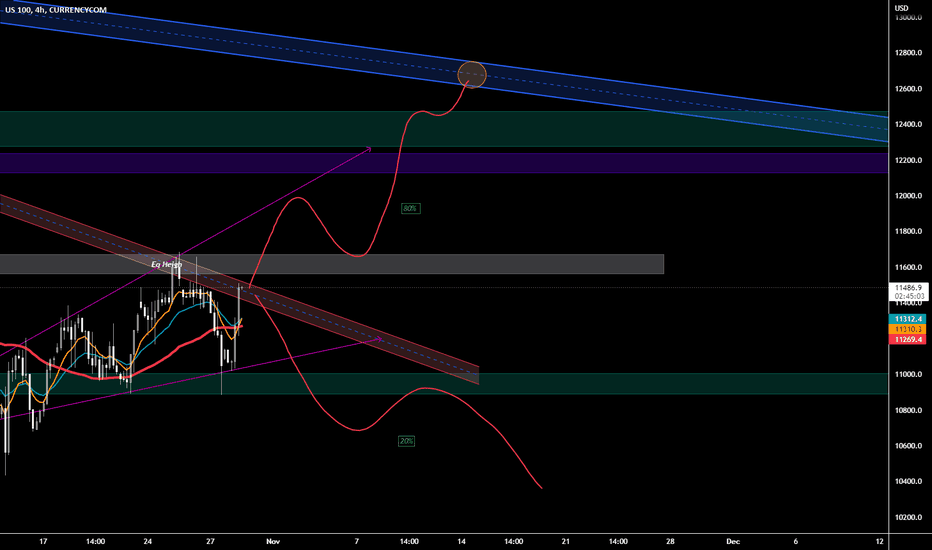Click the 12400.0 price axis label
Screen dimensions: 932x550
908,124
